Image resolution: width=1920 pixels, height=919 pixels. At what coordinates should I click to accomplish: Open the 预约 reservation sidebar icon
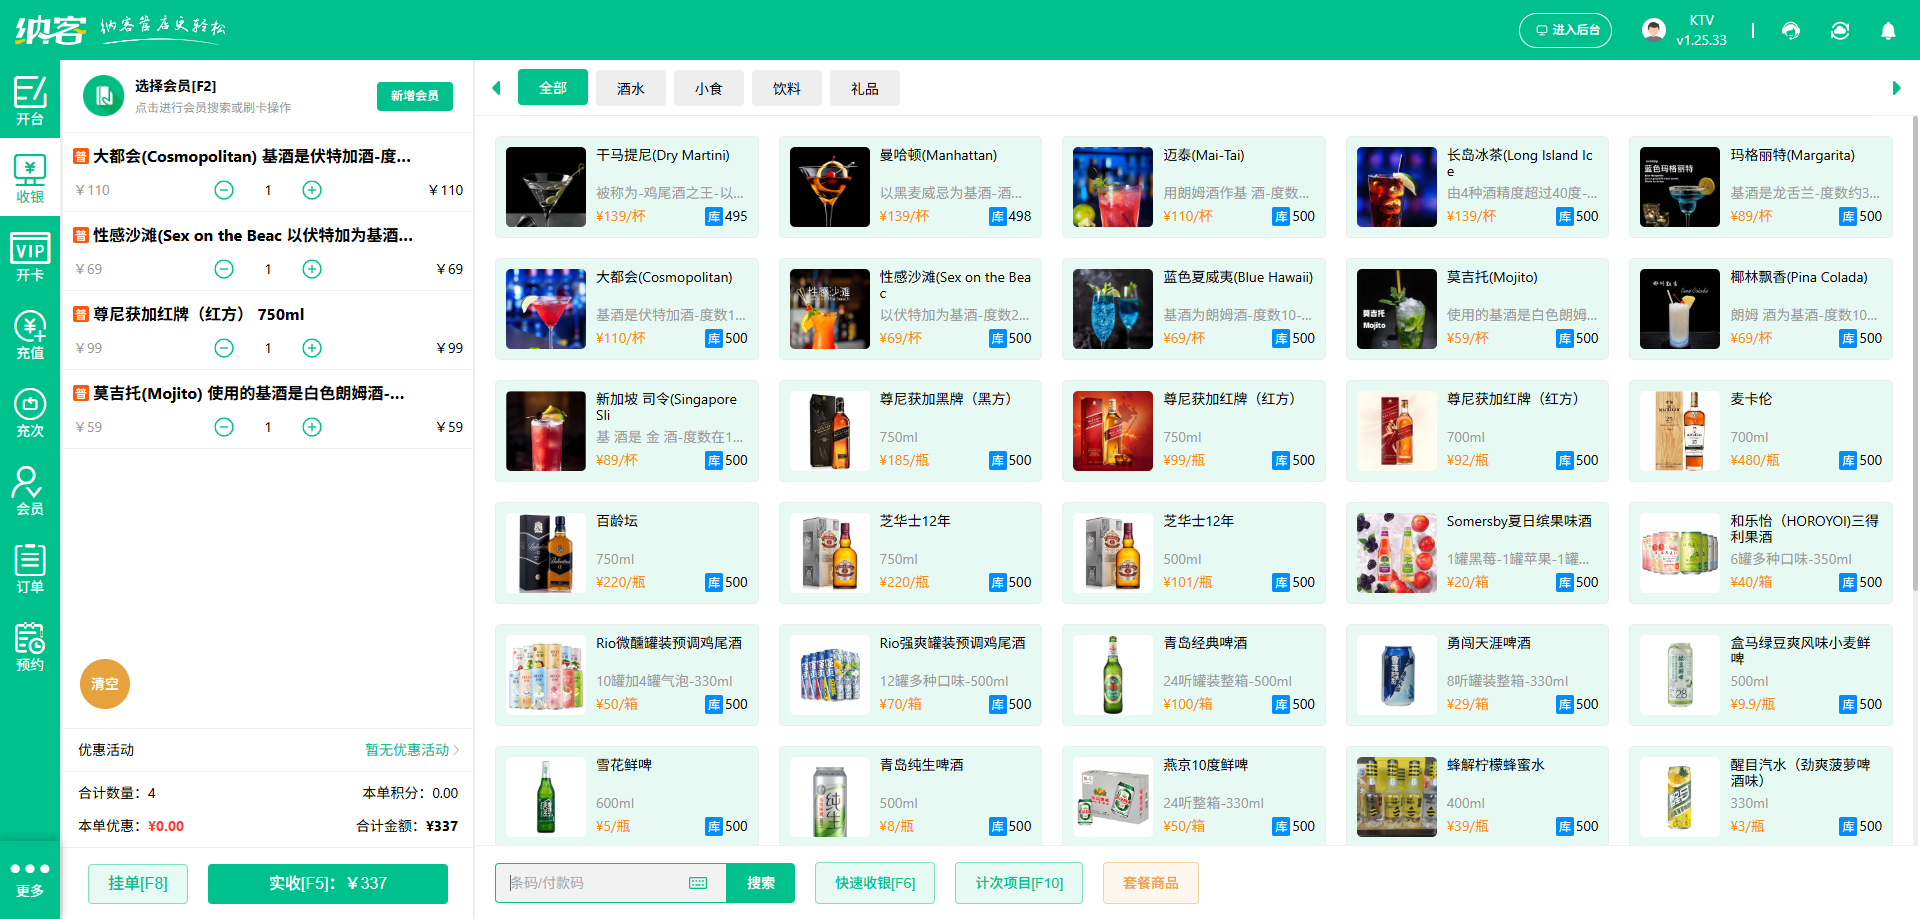[30, 646]
